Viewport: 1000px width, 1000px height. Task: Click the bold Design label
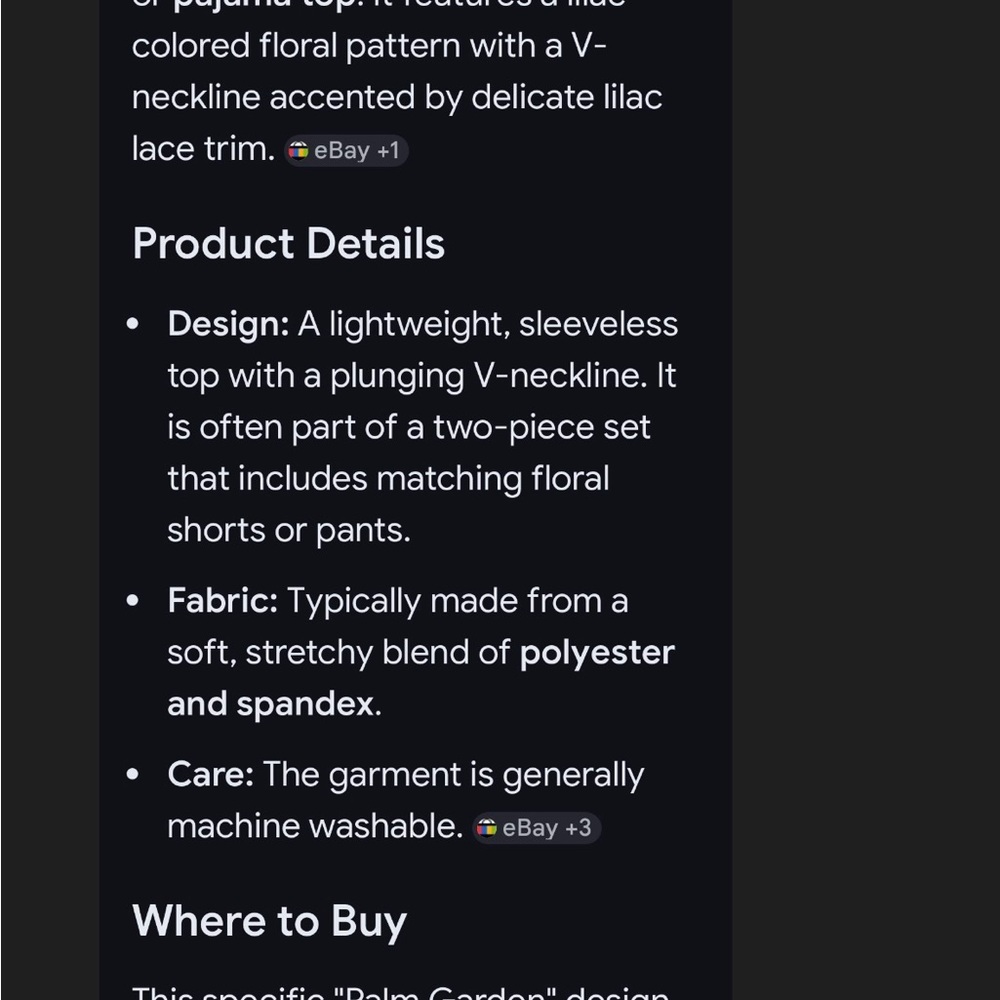click(228, 324)
